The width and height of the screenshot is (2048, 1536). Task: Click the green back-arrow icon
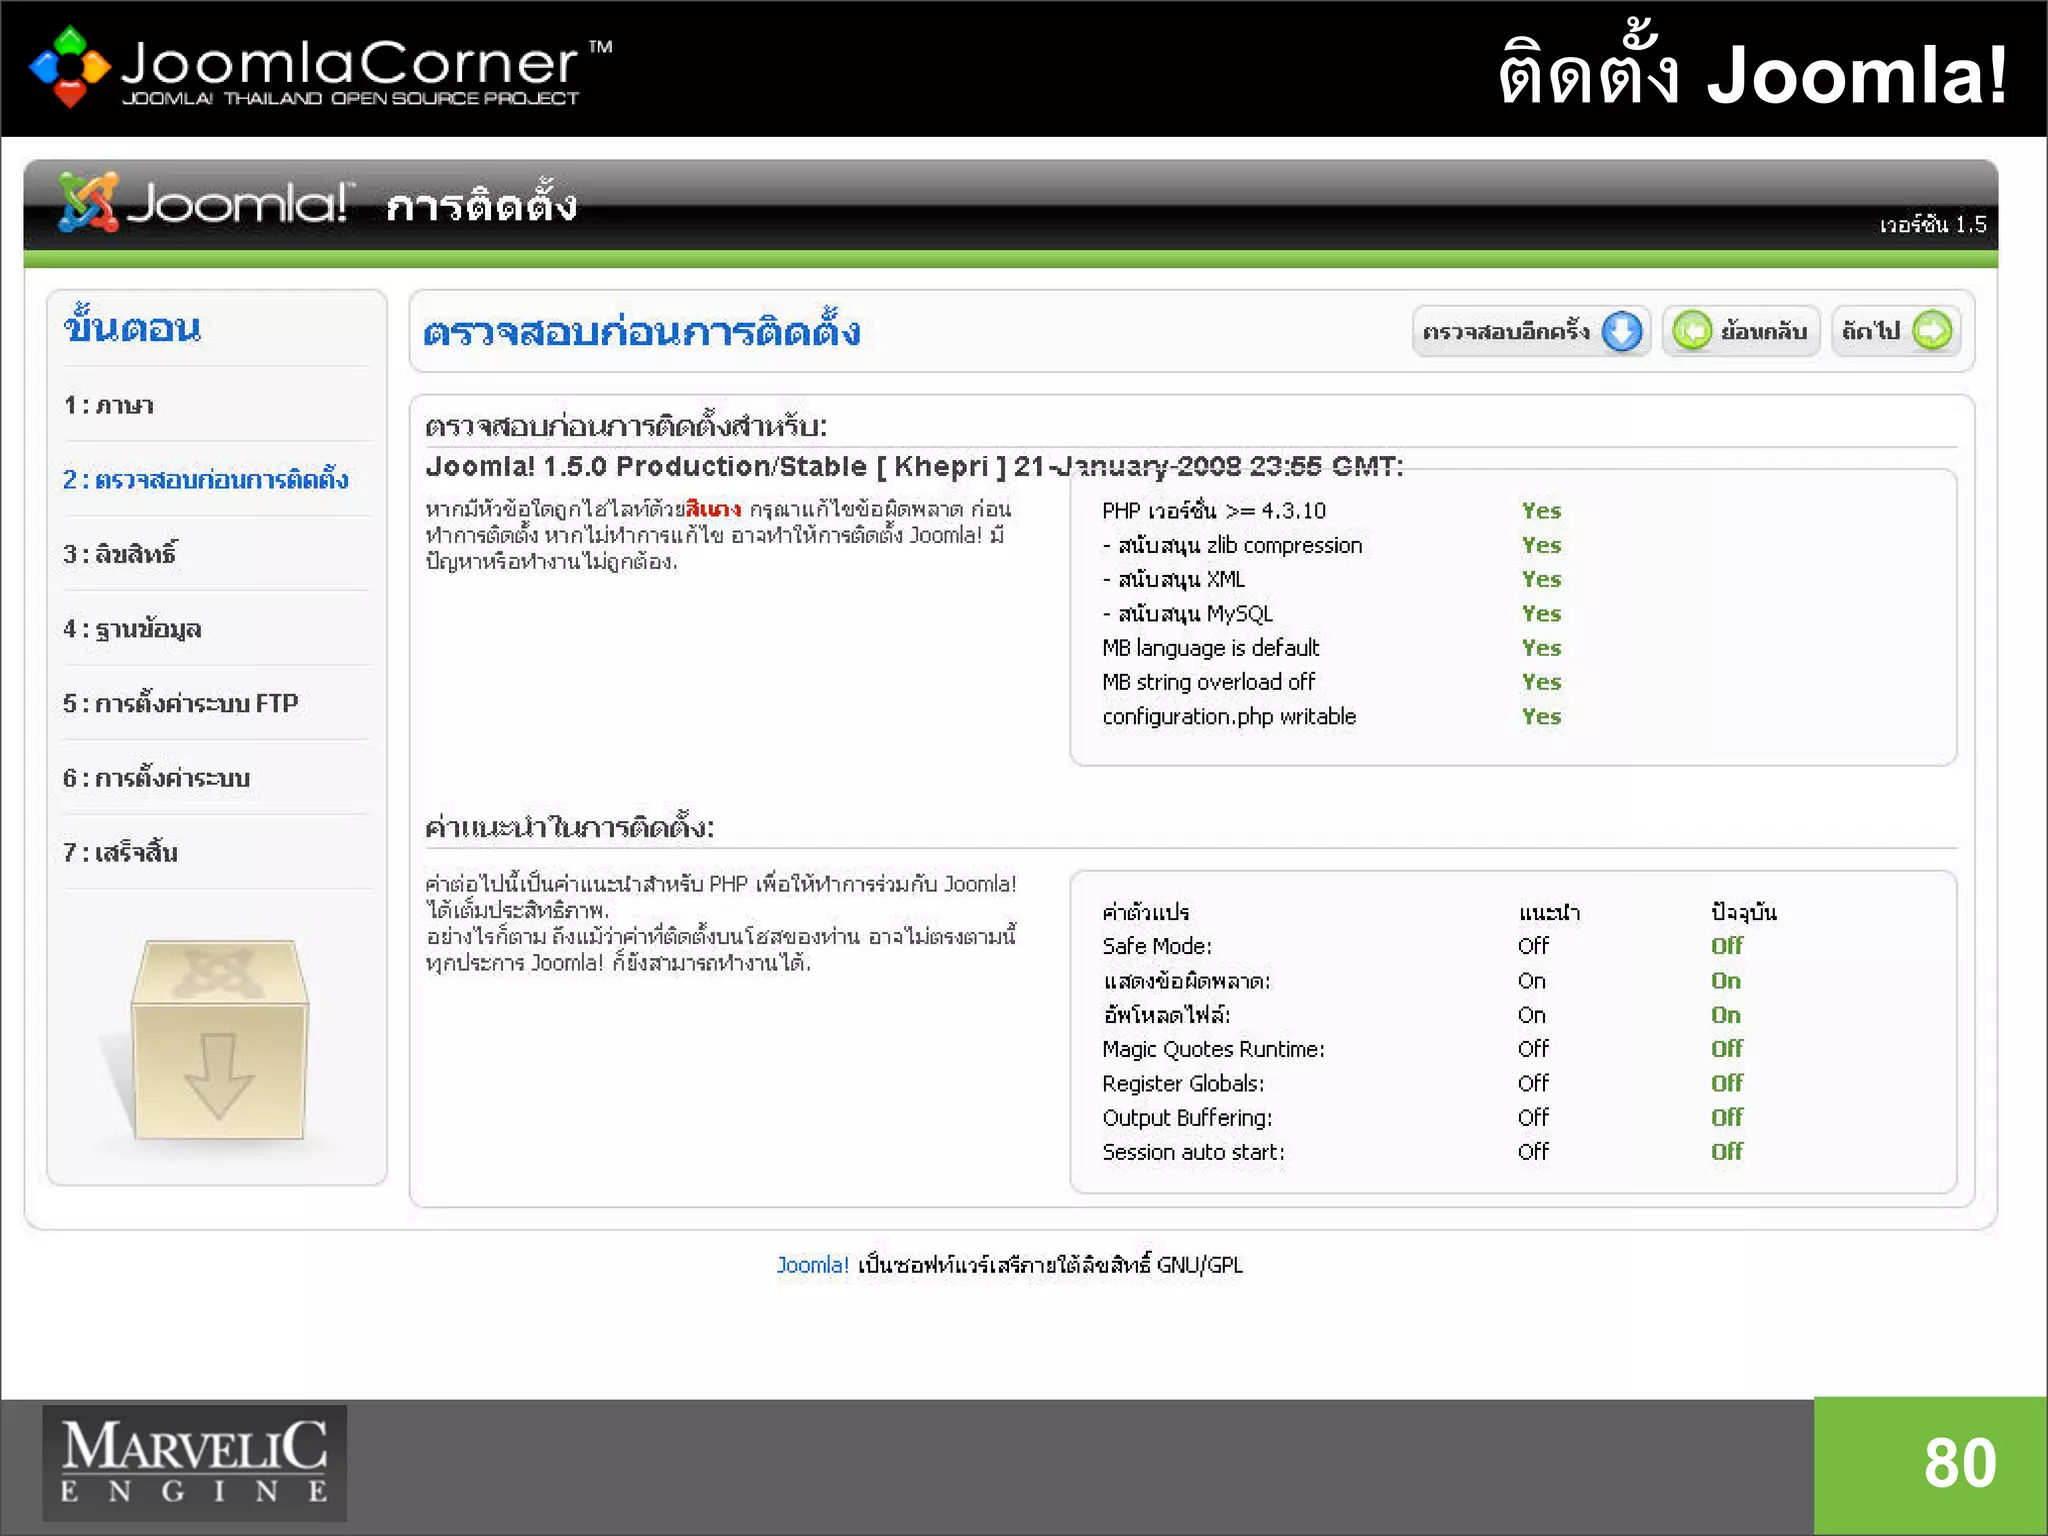click(1692, 331)
